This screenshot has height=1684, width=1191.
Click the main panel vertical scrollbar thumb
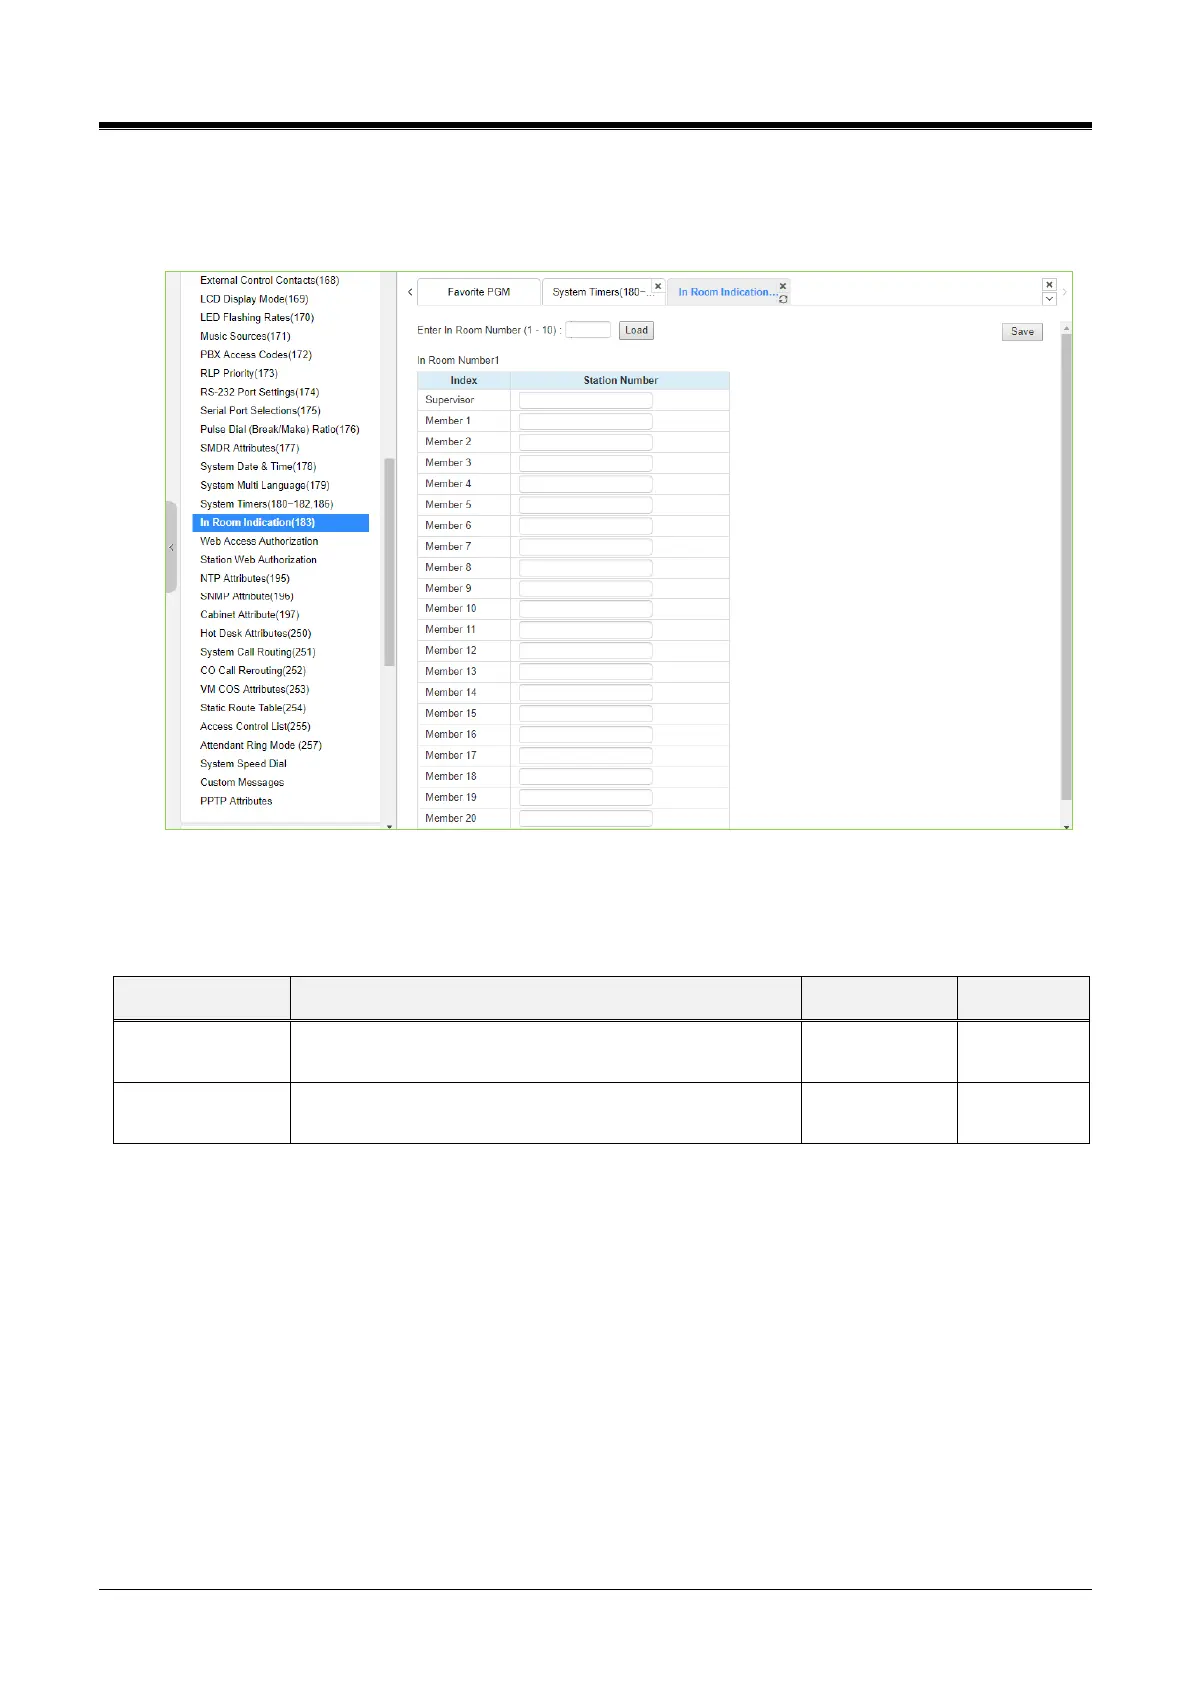pyautogui.click(x=1066, y=567)
